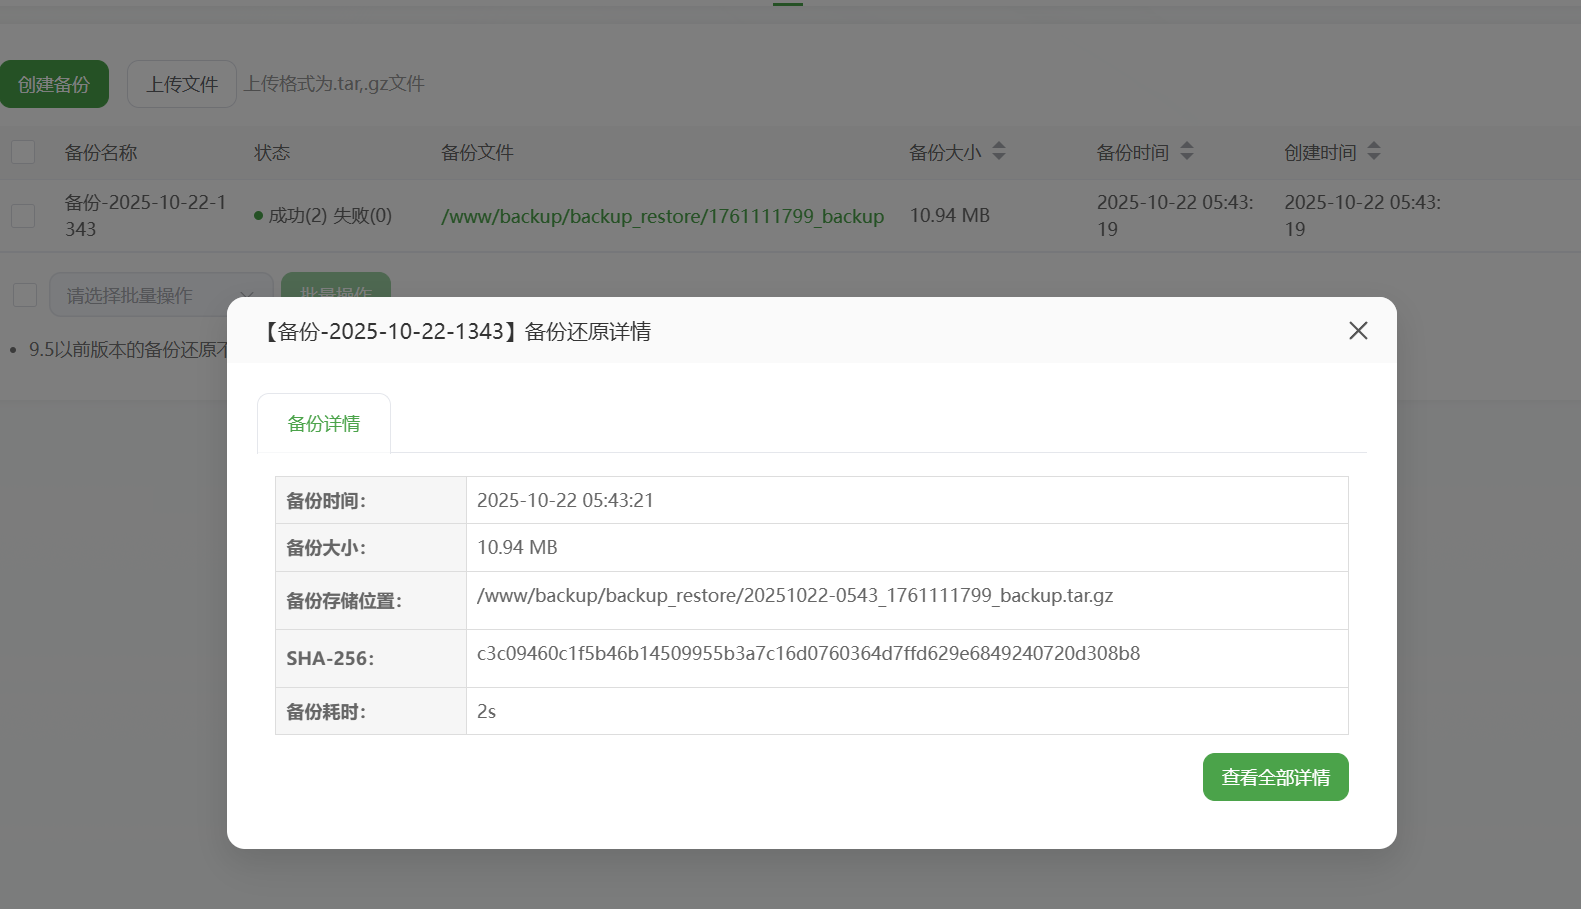Toggle the checkbox beside batch operation dropdown
The image size is (1581, 909).
click(x=25, y=295)
